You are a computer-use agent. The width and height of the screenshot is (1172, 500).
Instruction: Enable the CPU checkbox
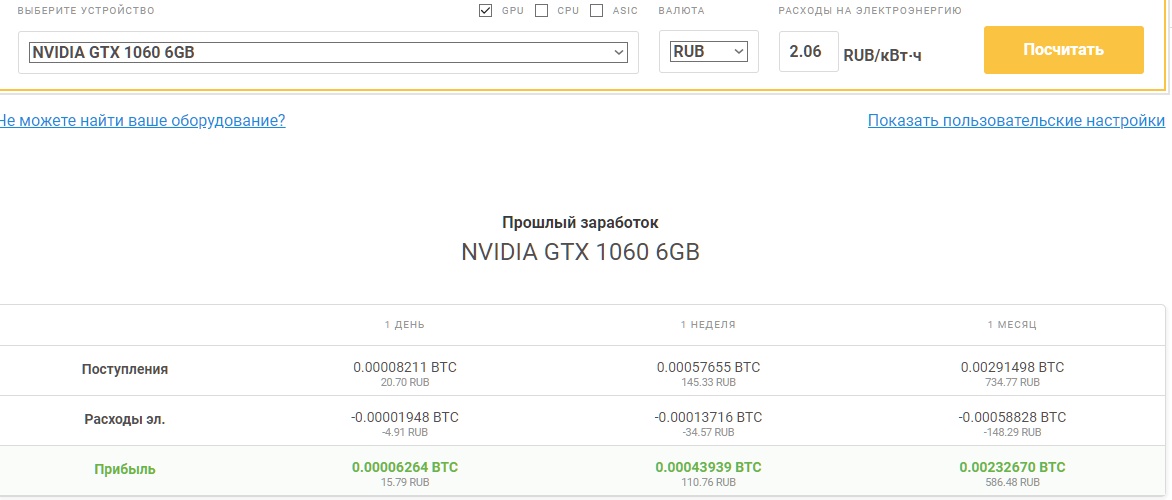tap(542, 10)
